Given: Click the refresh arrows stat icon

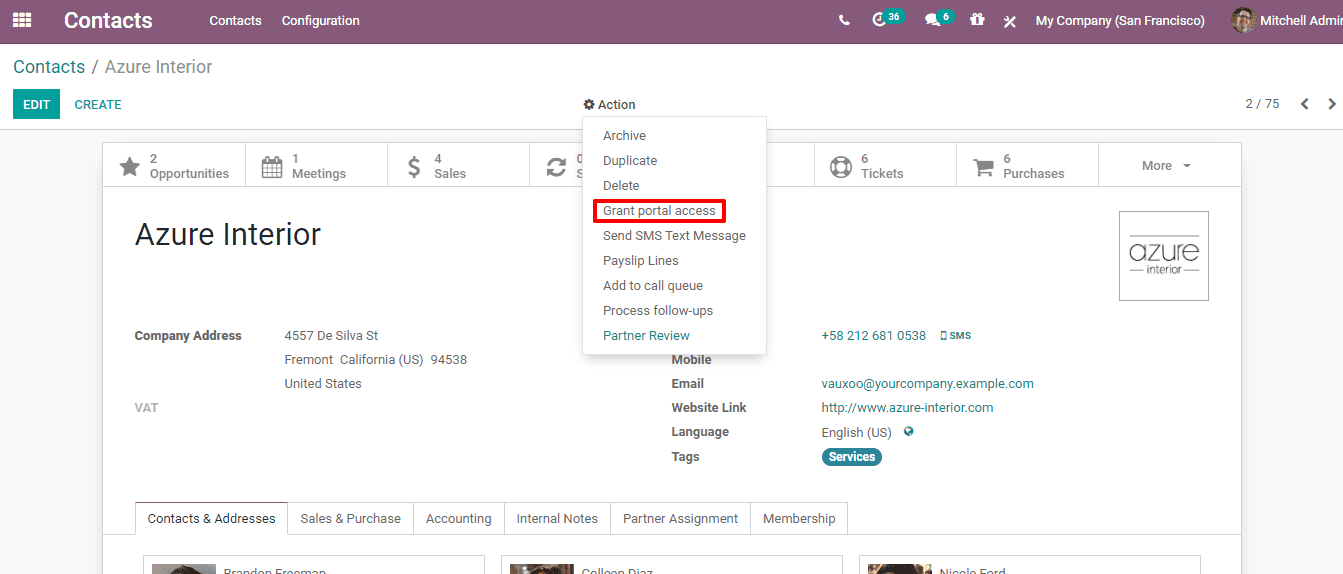Looking at the screenshot, I should pyautogui.click(x=556, y=167).
